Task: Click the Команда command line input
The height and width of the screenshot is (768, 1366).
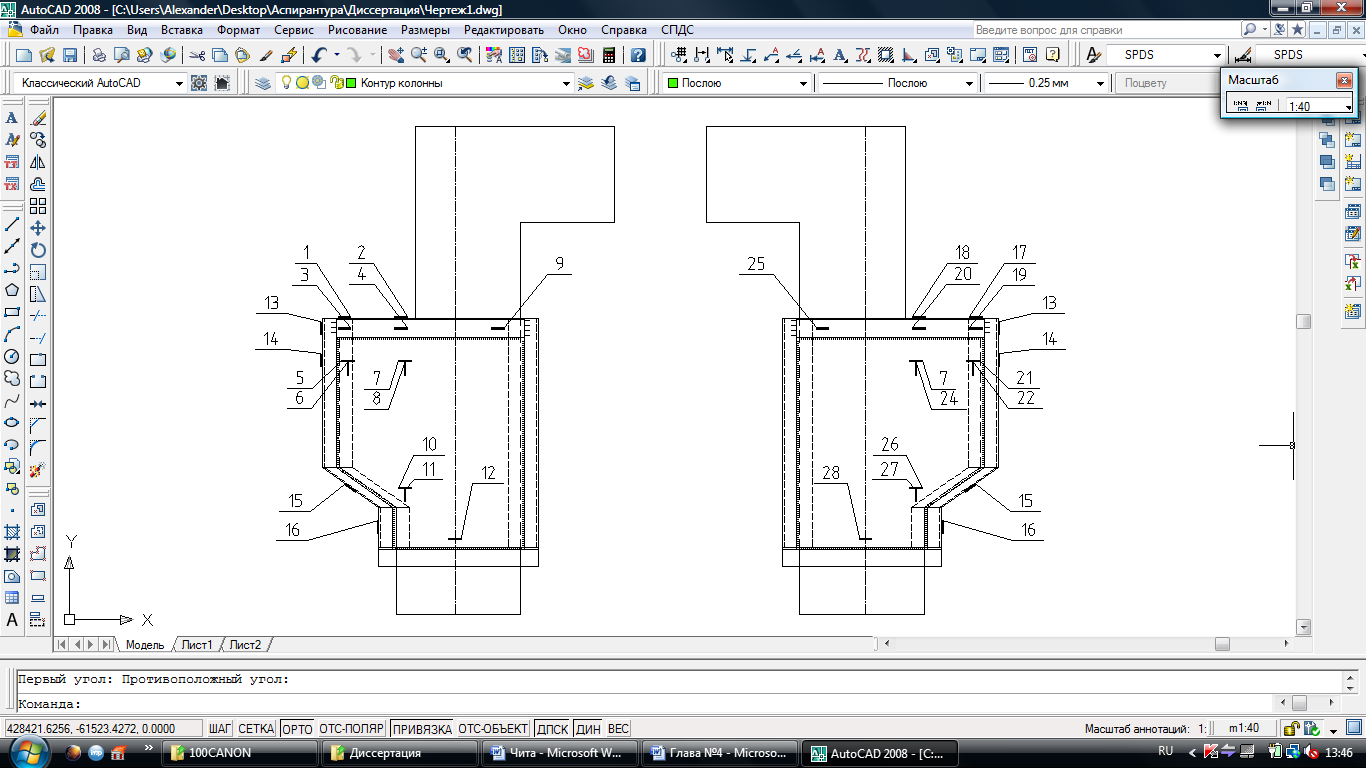Action: point(640,703)
